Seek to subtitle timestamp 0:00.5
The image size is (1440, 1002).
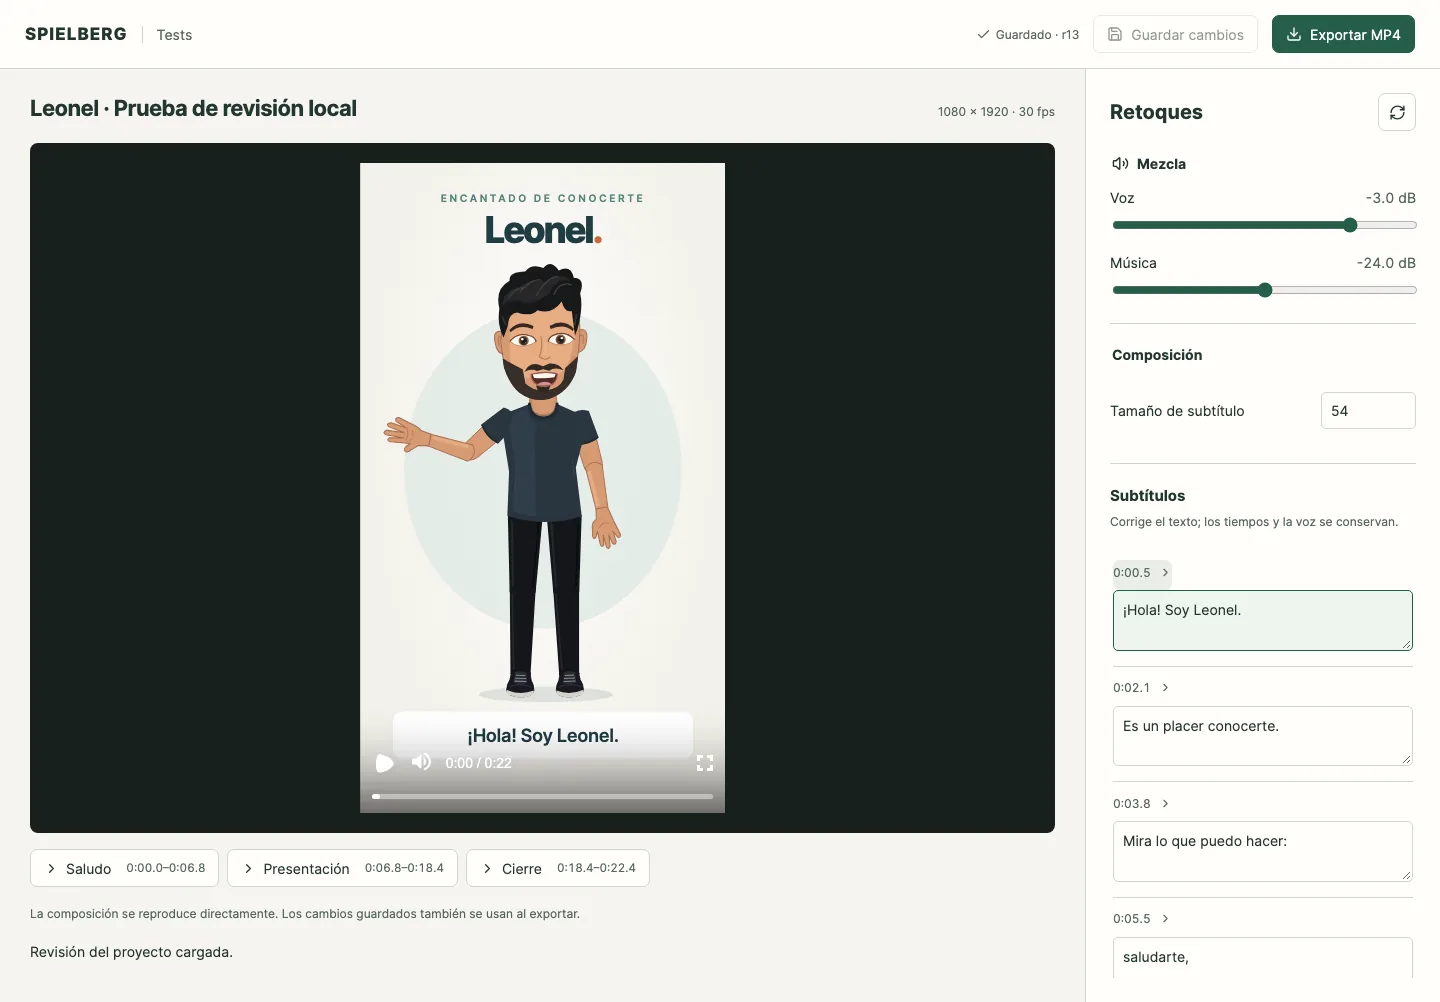click(x=1141, y=573)
